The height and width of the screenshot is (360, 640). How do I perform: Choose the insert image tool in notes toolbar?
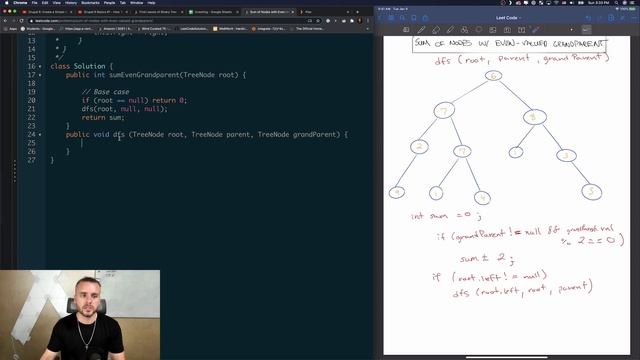click(493, 29)
